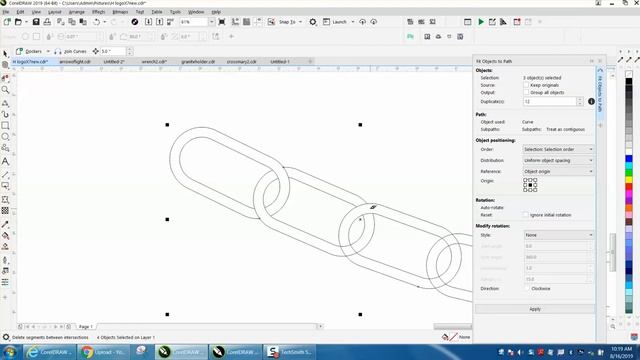
Task: Click the Launch button
Action: 336,22
